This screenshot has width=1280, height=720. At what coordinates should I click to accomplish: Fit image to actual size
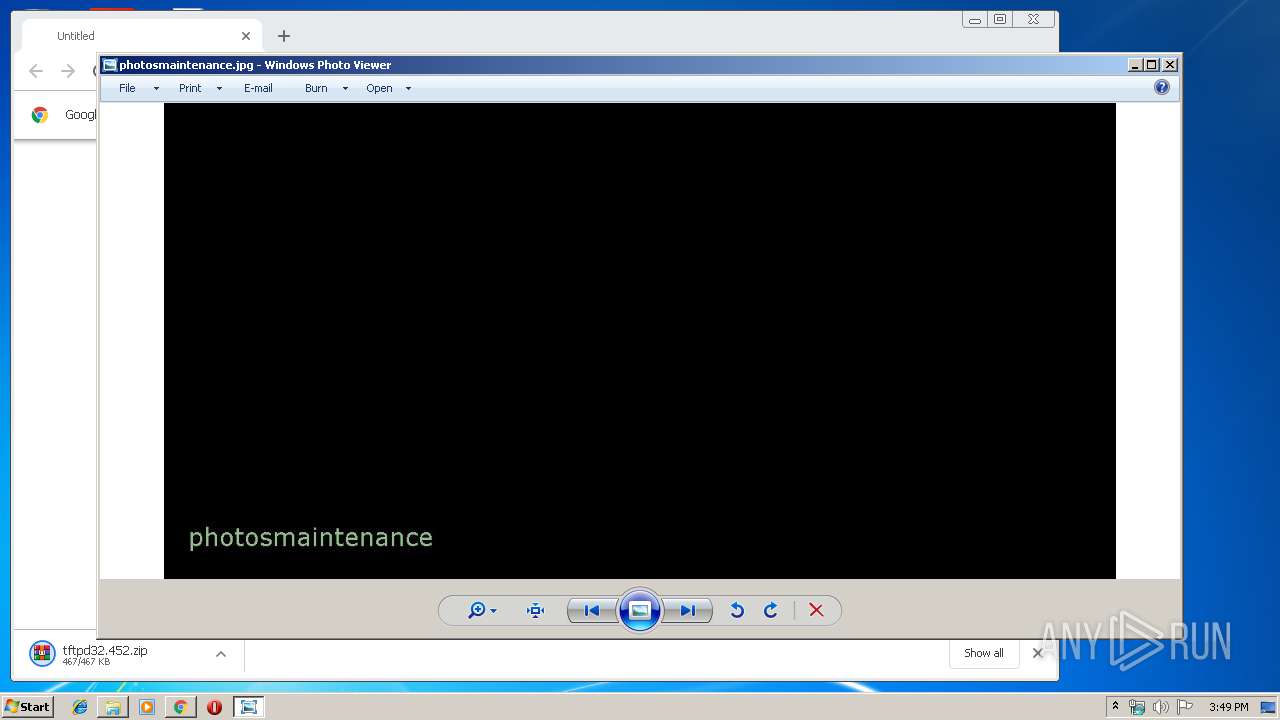535,611
